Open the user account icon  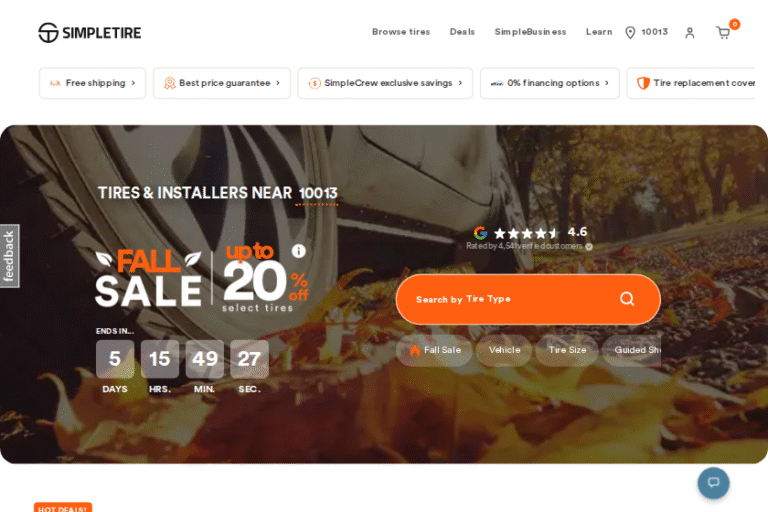click(x=689, y=33)
